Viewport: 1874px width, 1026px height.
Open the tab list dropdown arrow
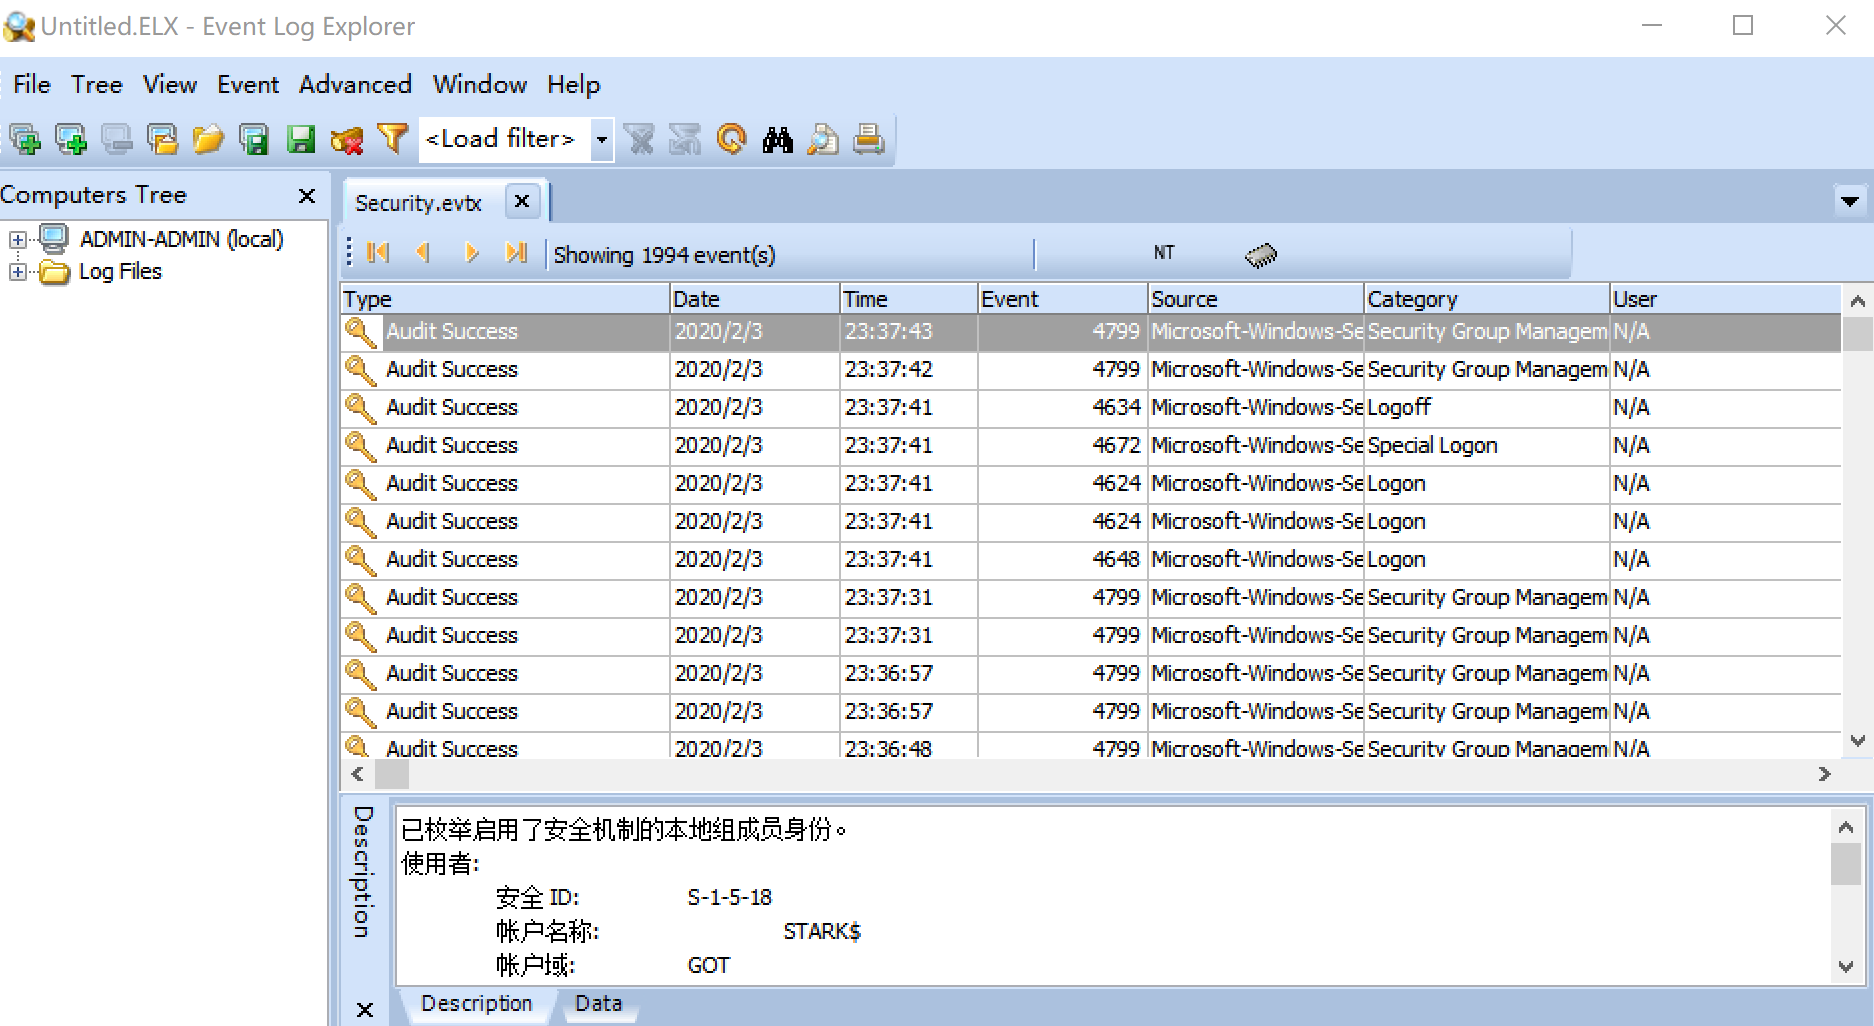[x=1849, y=201]
